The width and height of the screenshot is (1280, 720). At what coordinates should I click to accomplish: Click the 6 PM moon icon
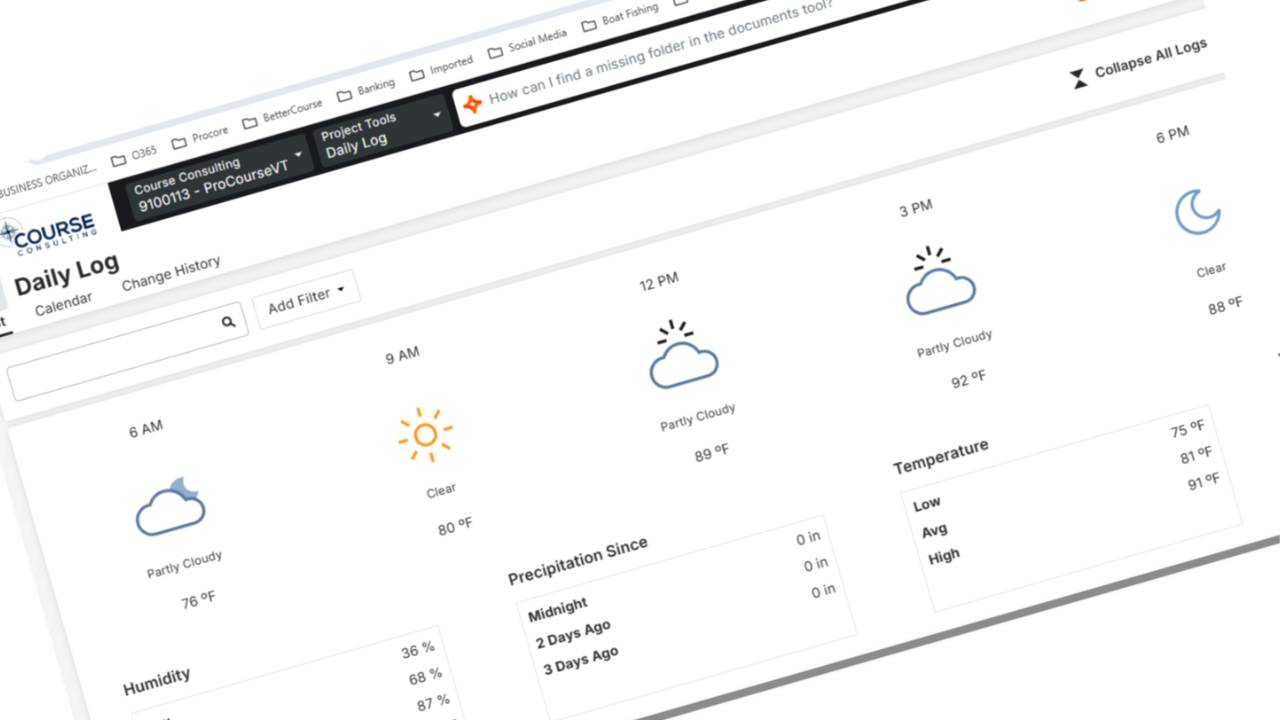point(1198,212)
